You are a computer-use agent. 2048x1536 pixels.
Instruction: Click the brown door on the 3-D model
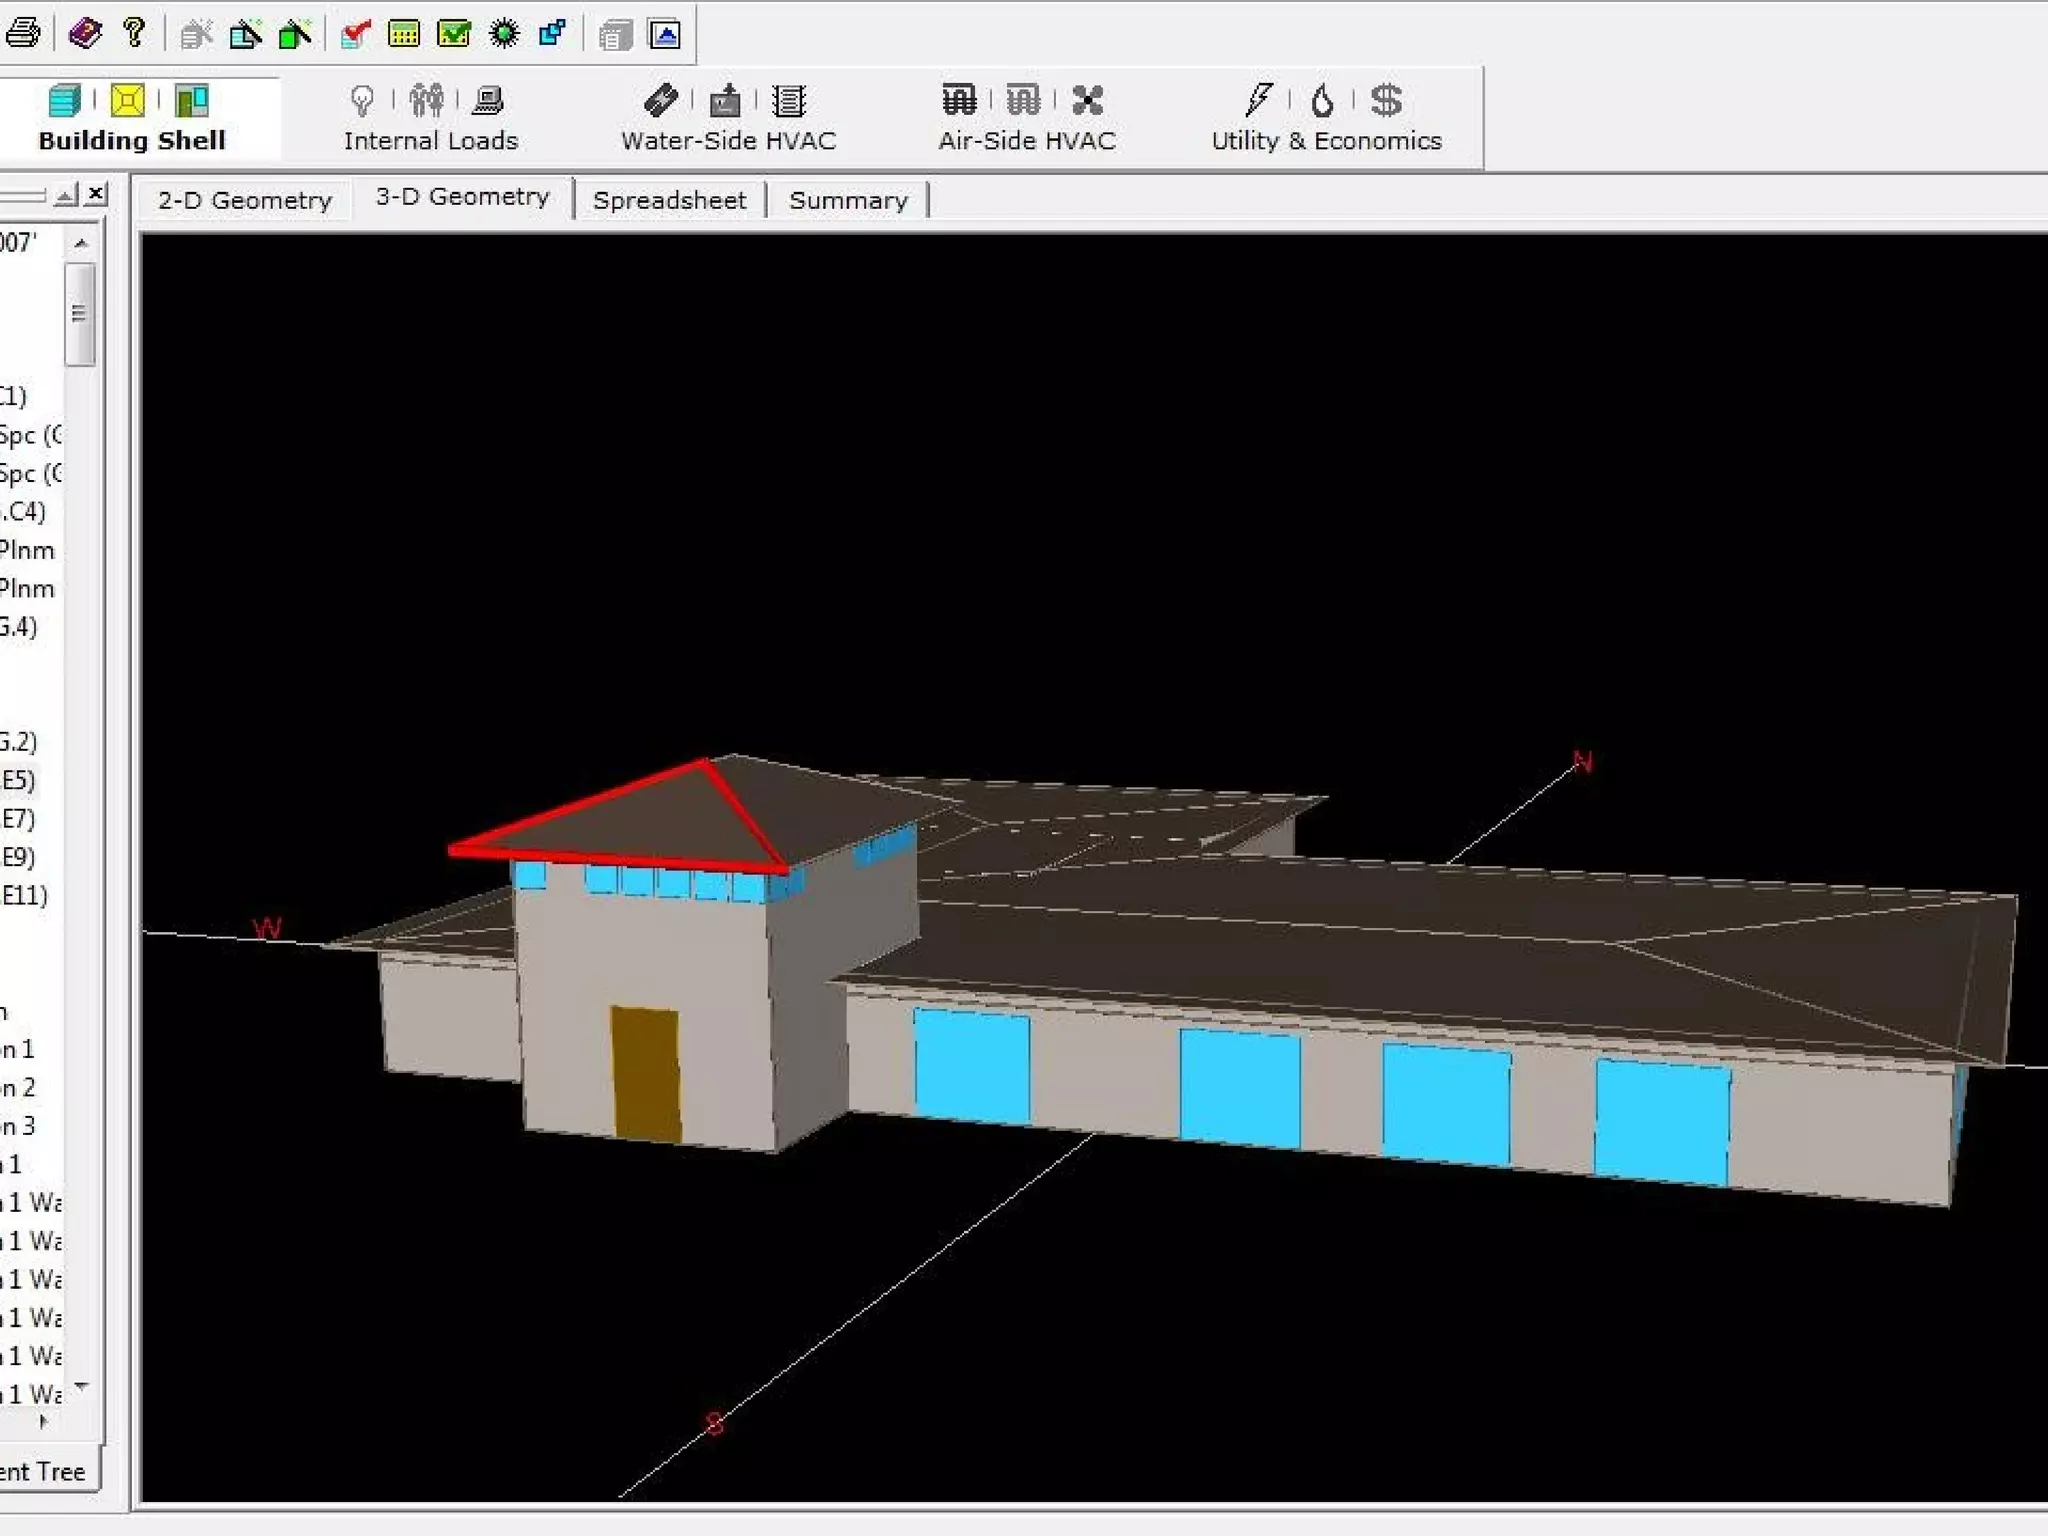[x=647, y=1073]
